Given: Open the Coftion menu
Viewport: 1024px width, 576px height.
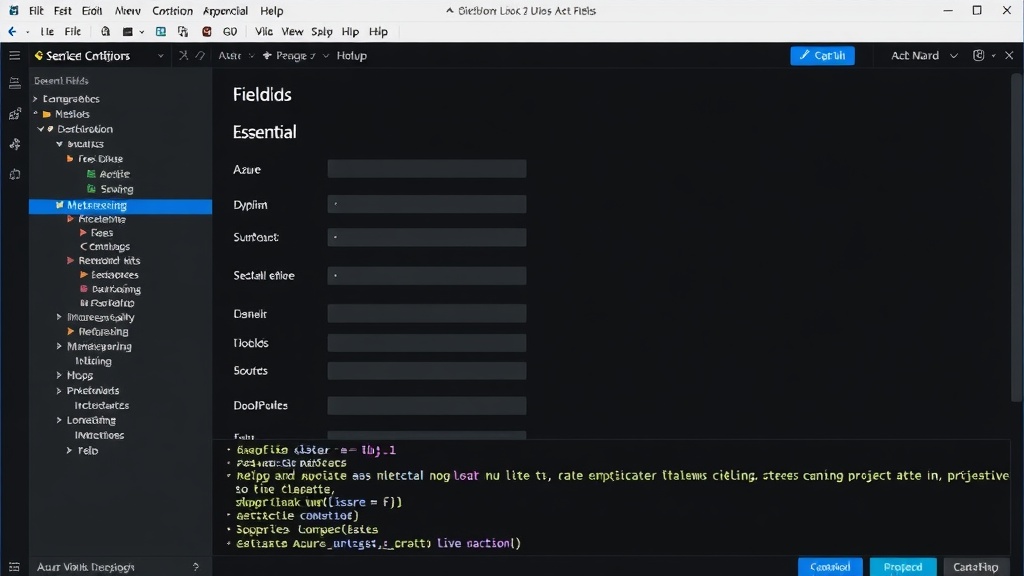Looking at the screenshot, I should (x=172, y=10).
